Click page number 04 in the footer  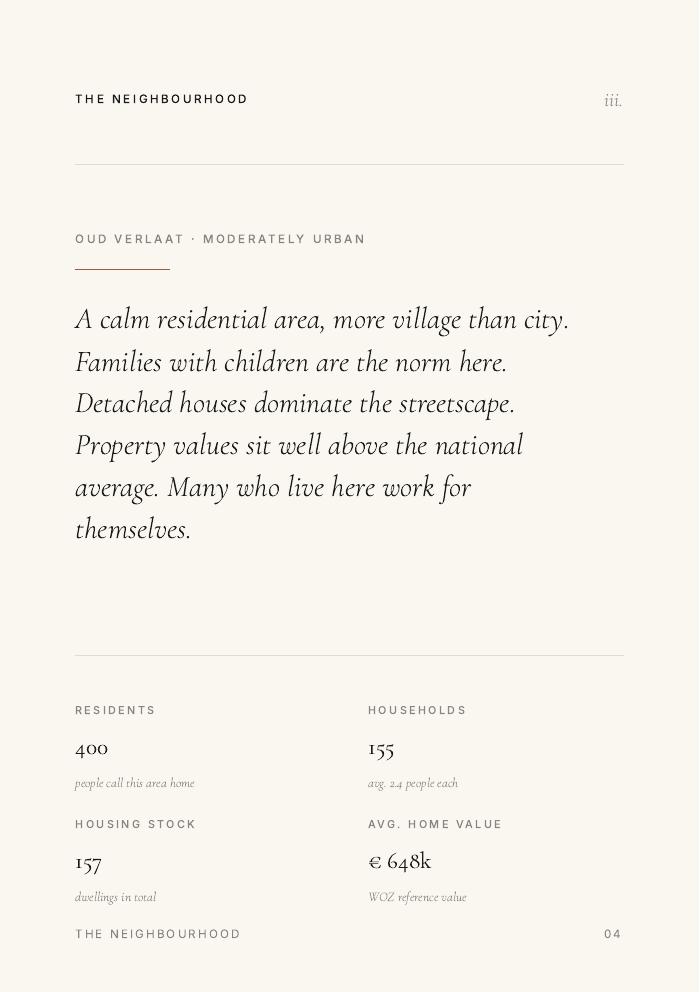pyautogui.click(x=613, y=934)
